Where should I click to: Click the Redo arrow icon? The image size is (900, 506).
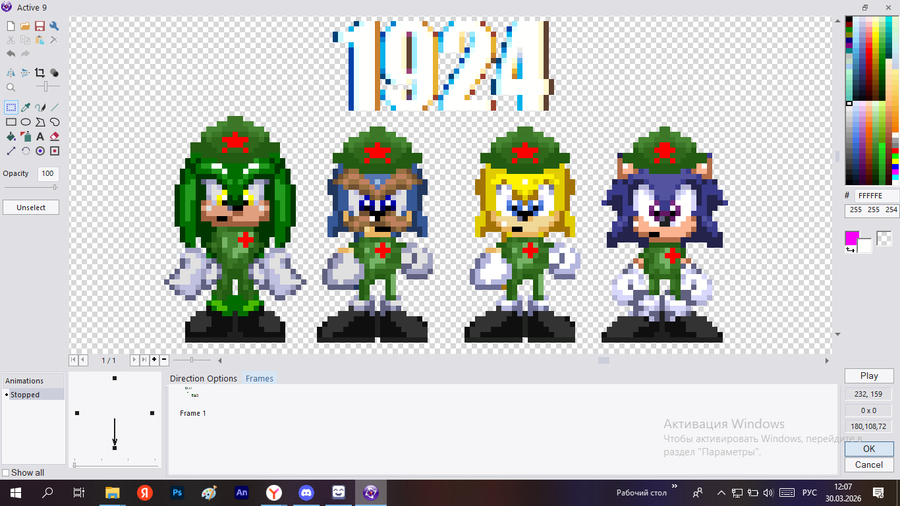pos(25,54)
